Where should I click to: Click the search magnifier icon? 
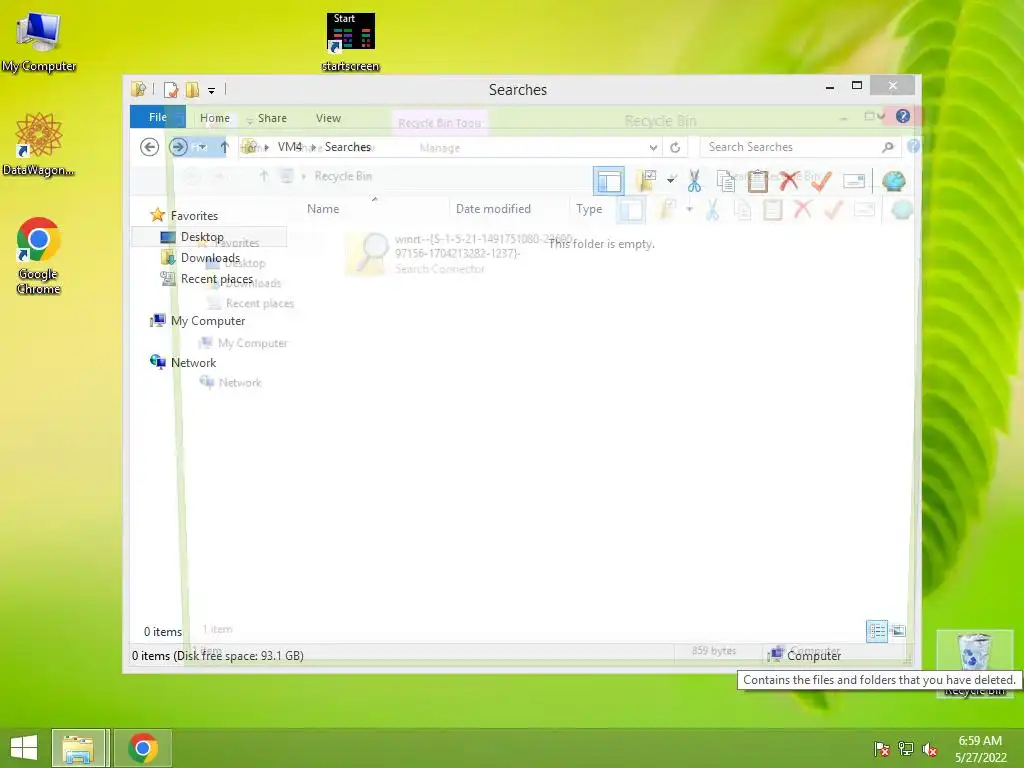pyautogui.click(x=888, y=148)
